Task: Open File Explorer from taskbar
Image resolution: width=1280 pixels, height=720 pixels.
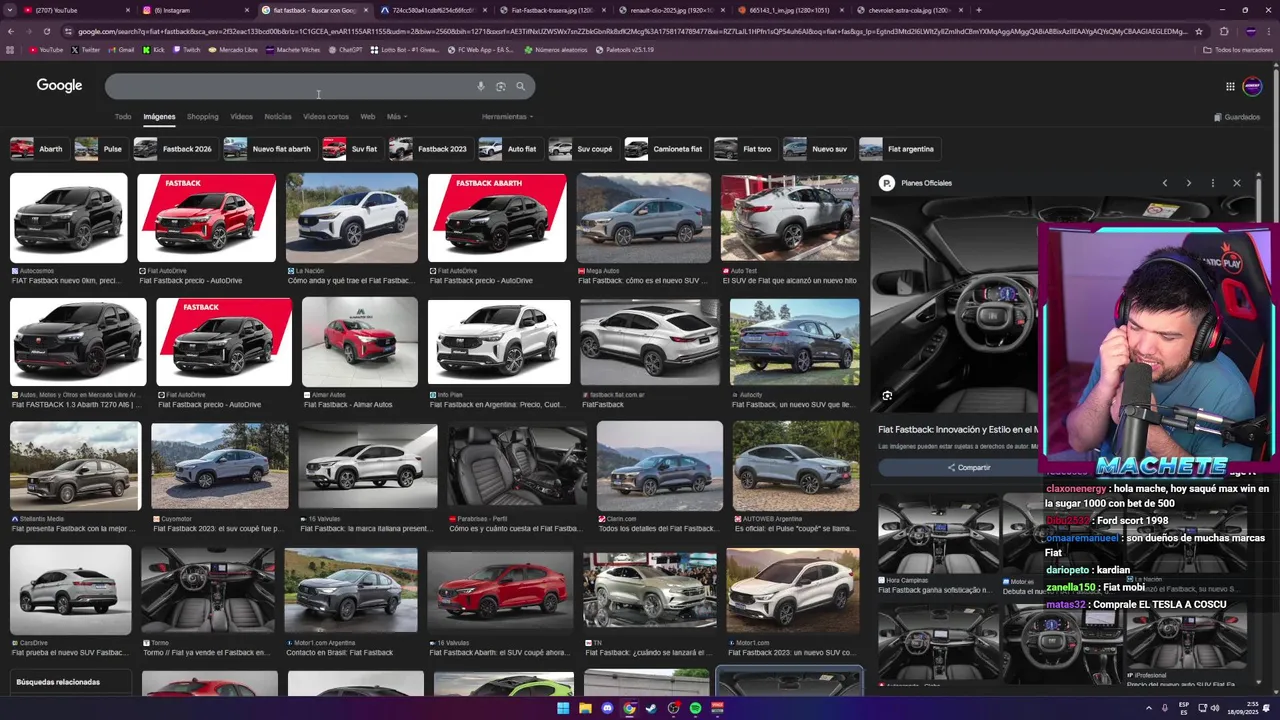Action: tap(585, 708)
